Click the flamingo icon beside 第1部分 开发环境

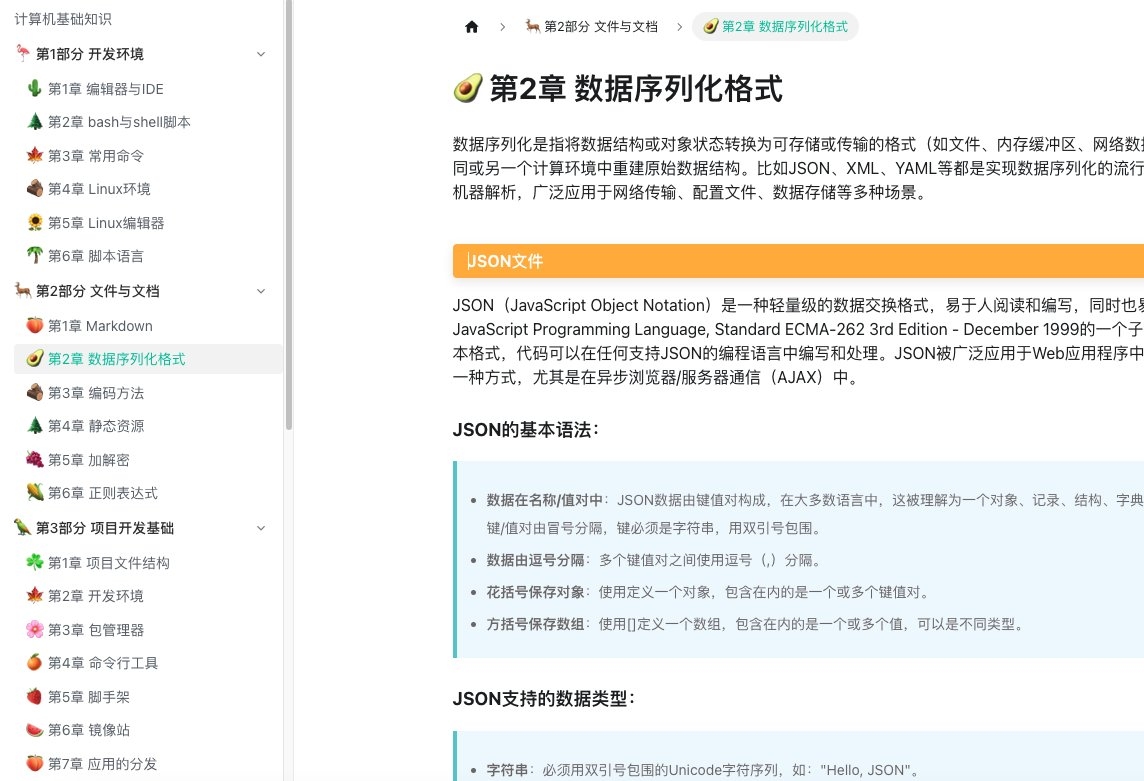pos(22,54)
